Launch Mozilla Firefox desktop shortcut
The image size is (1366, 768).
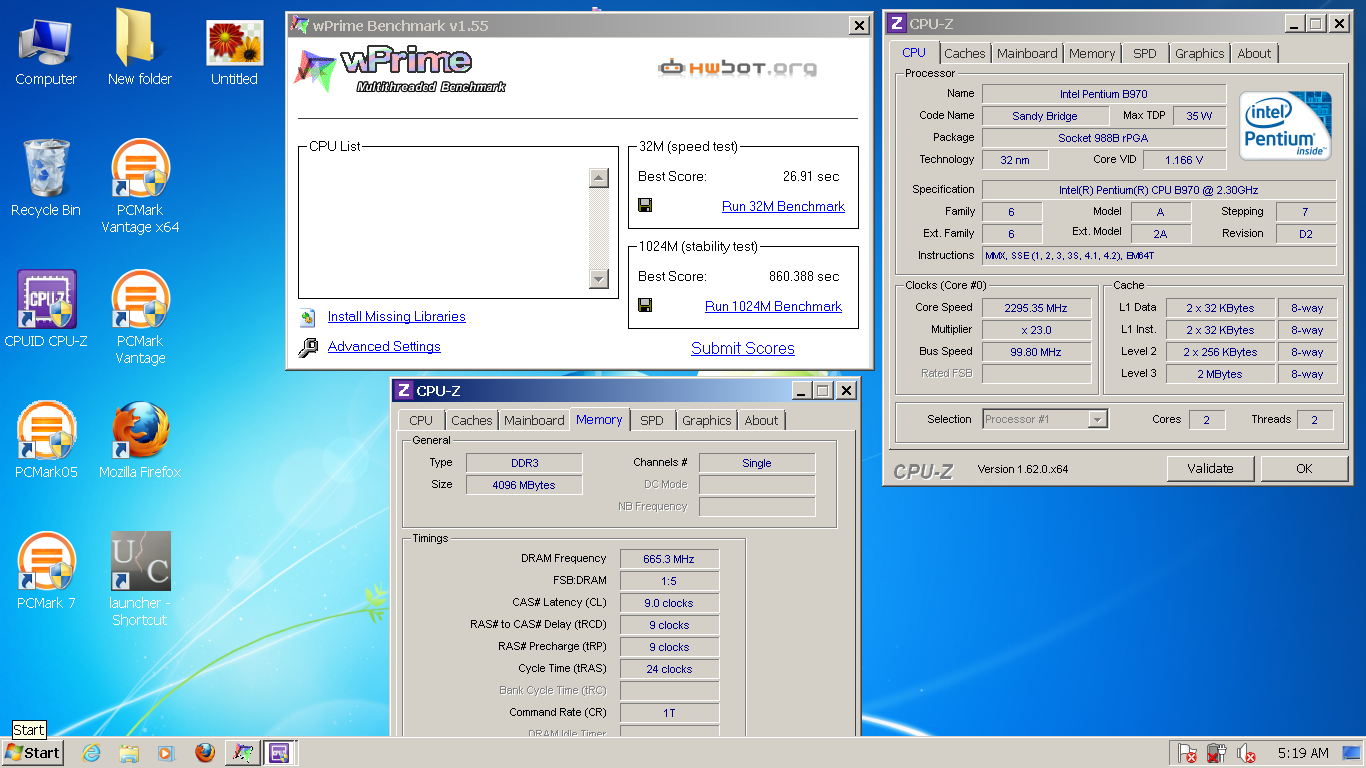pyautogui.click(x=140, y=441)
